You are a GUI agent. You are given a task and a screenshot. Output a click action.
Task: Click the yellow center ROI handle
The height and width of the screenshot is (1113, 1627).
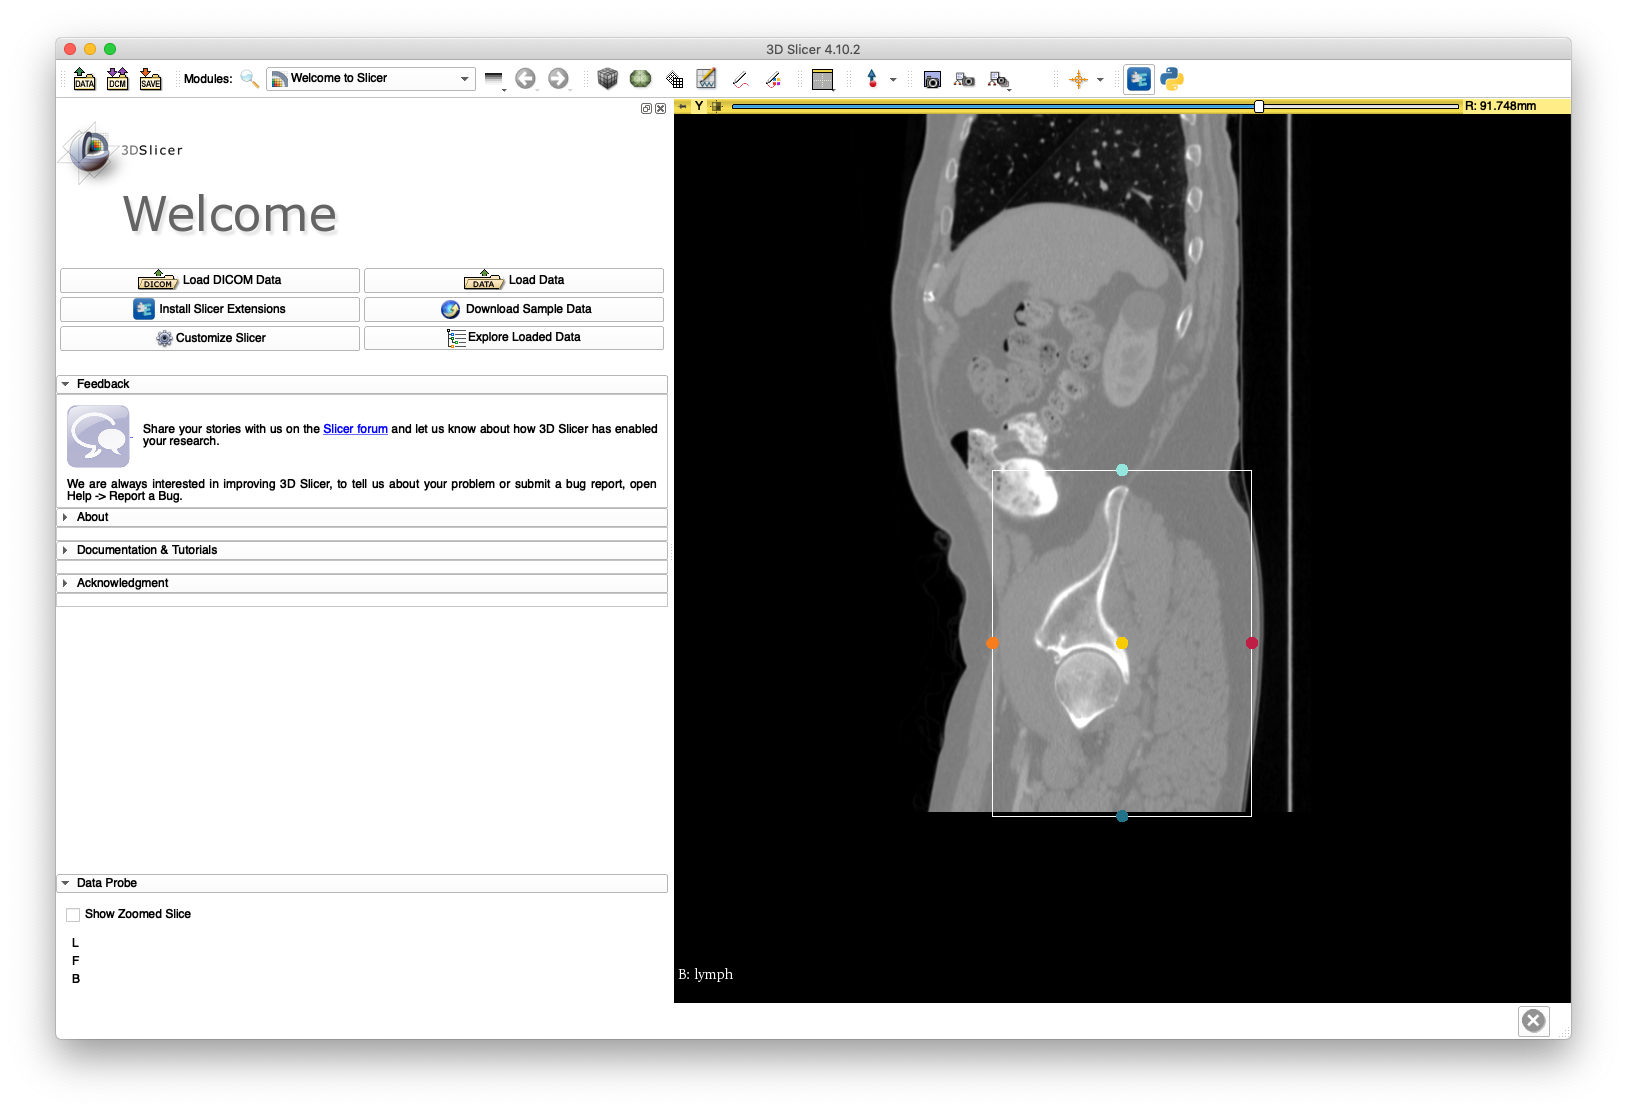(x=1122, y=643)
